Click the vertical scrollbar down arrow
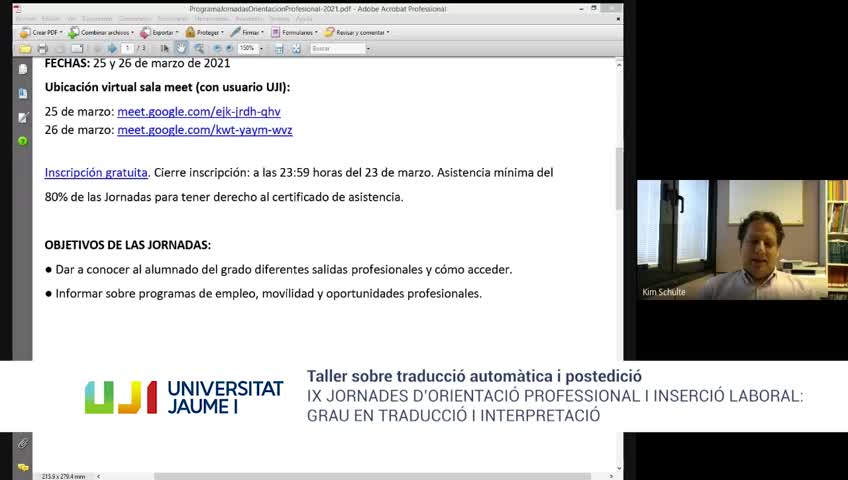The height and width of the screenshot is (480, 848). (x=619, y=469)
